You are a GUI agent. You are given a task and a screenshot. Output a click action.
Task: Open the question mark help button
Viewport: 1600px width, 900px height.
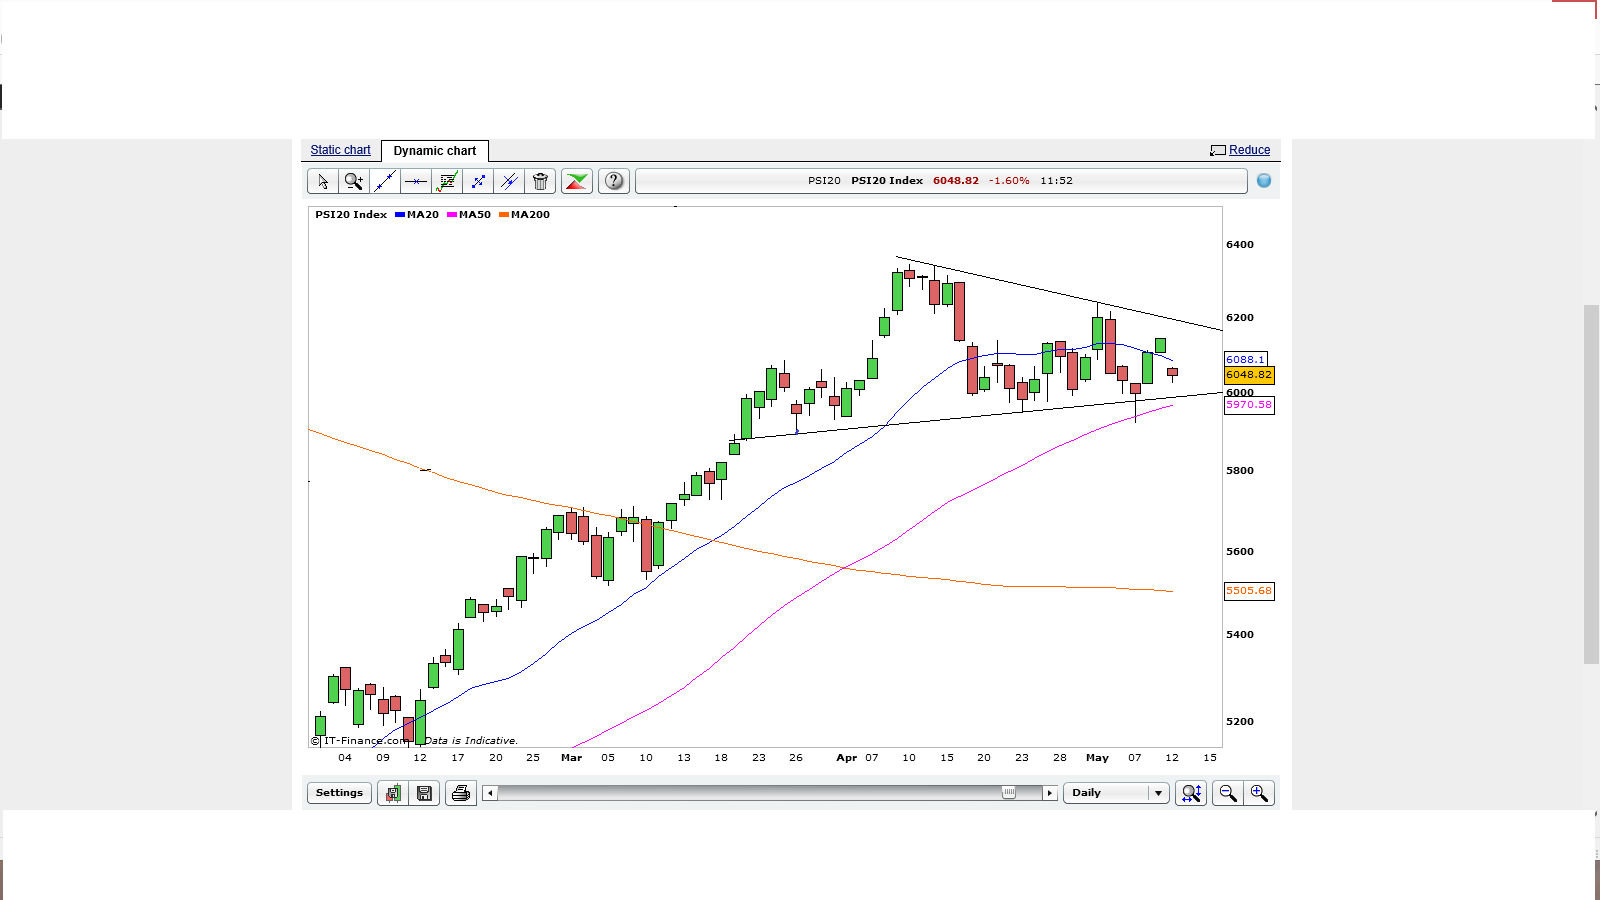(614, 181)
